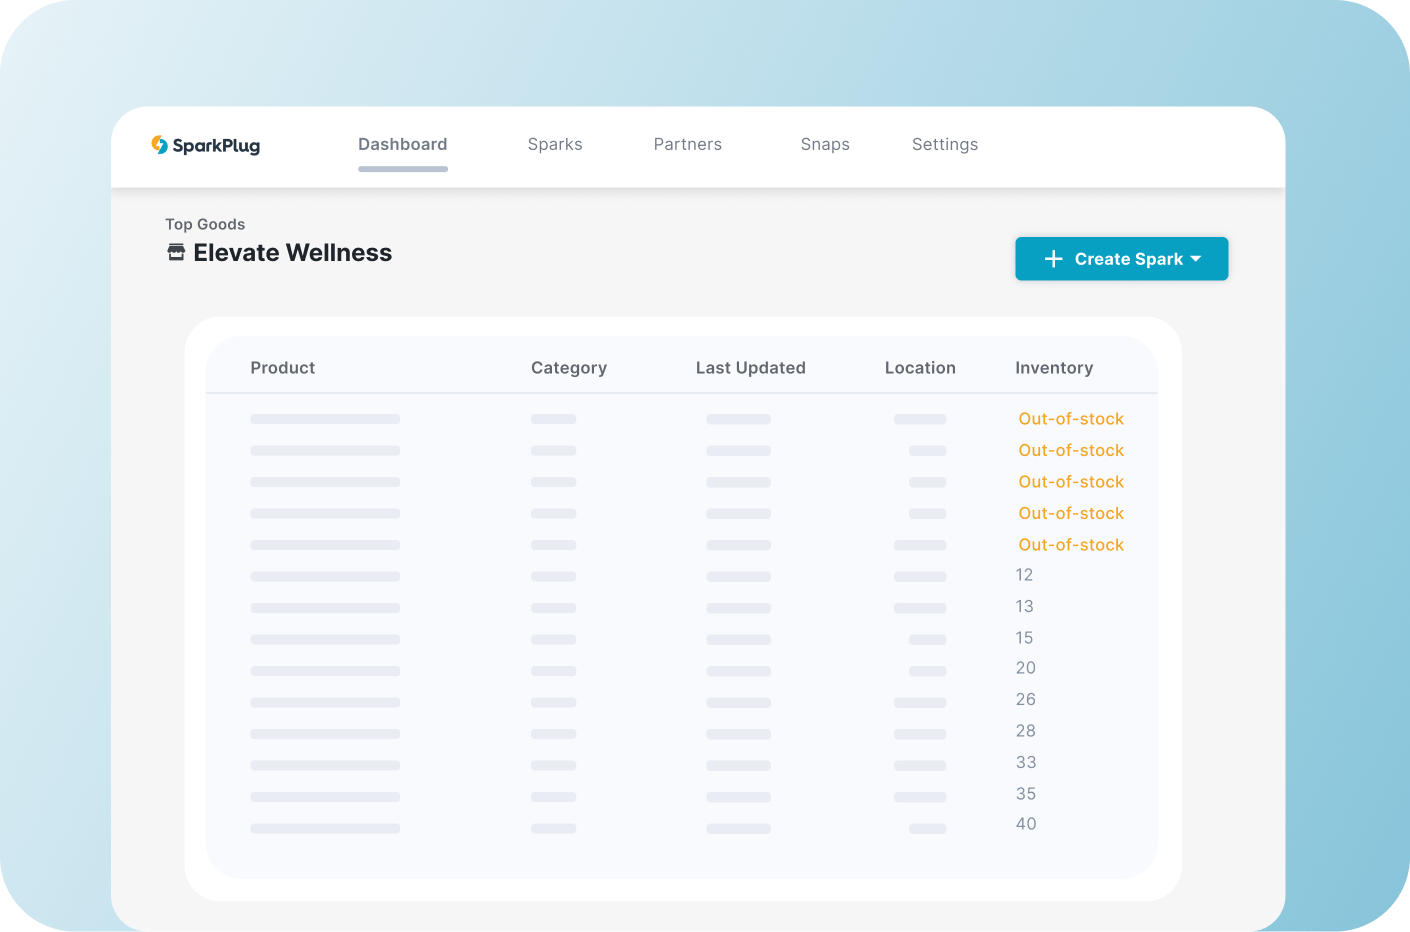Viewport: 1410px width, 932px height.
Task: Switch to the Sparks tab
Action: 555,144
